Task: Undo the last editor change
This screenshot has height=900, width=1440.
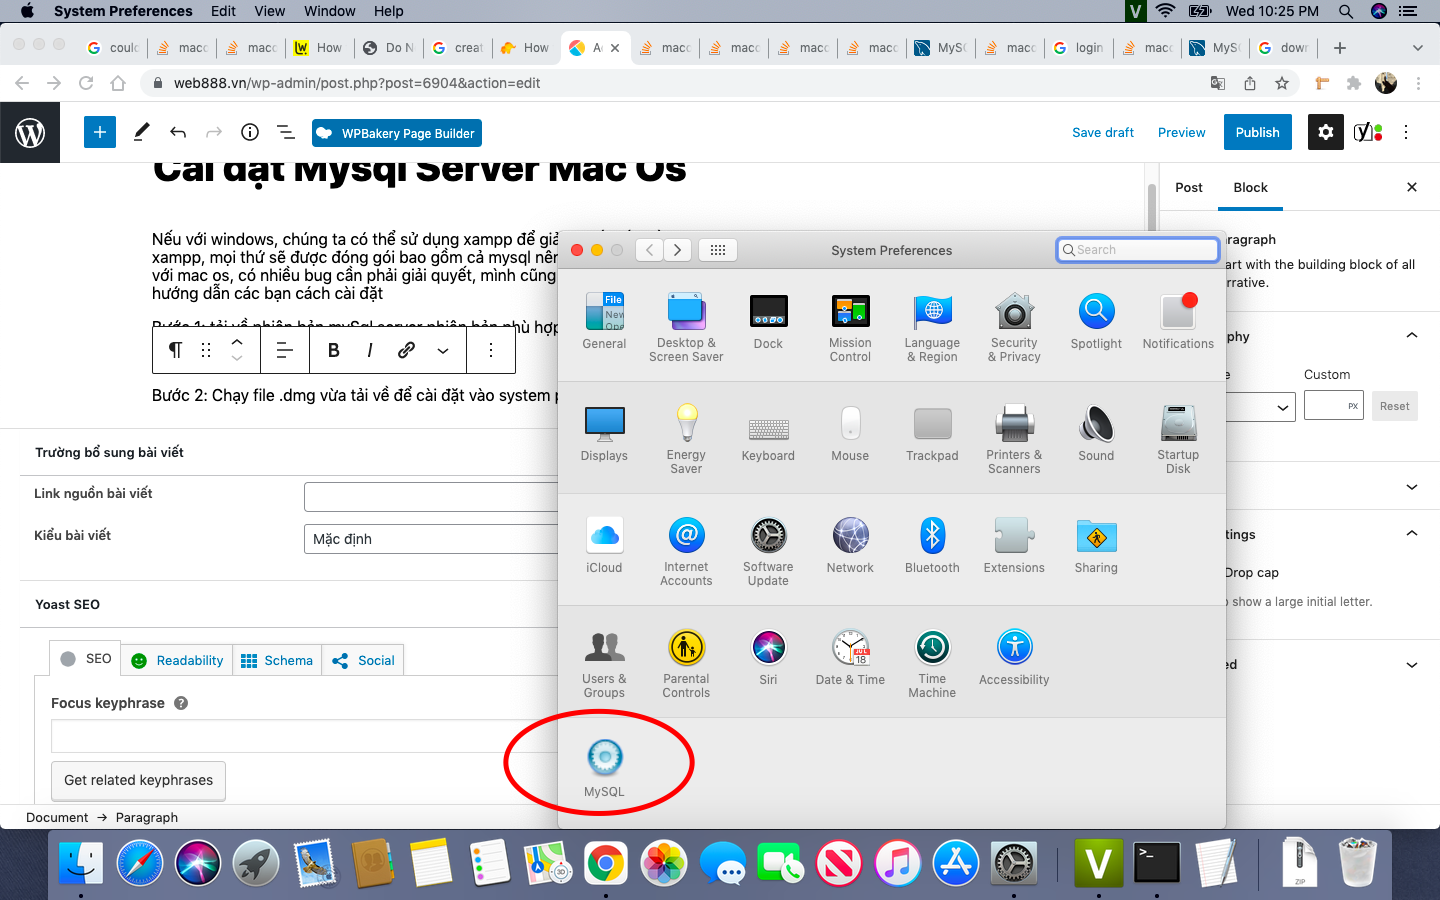Action: tap(178, 132)
